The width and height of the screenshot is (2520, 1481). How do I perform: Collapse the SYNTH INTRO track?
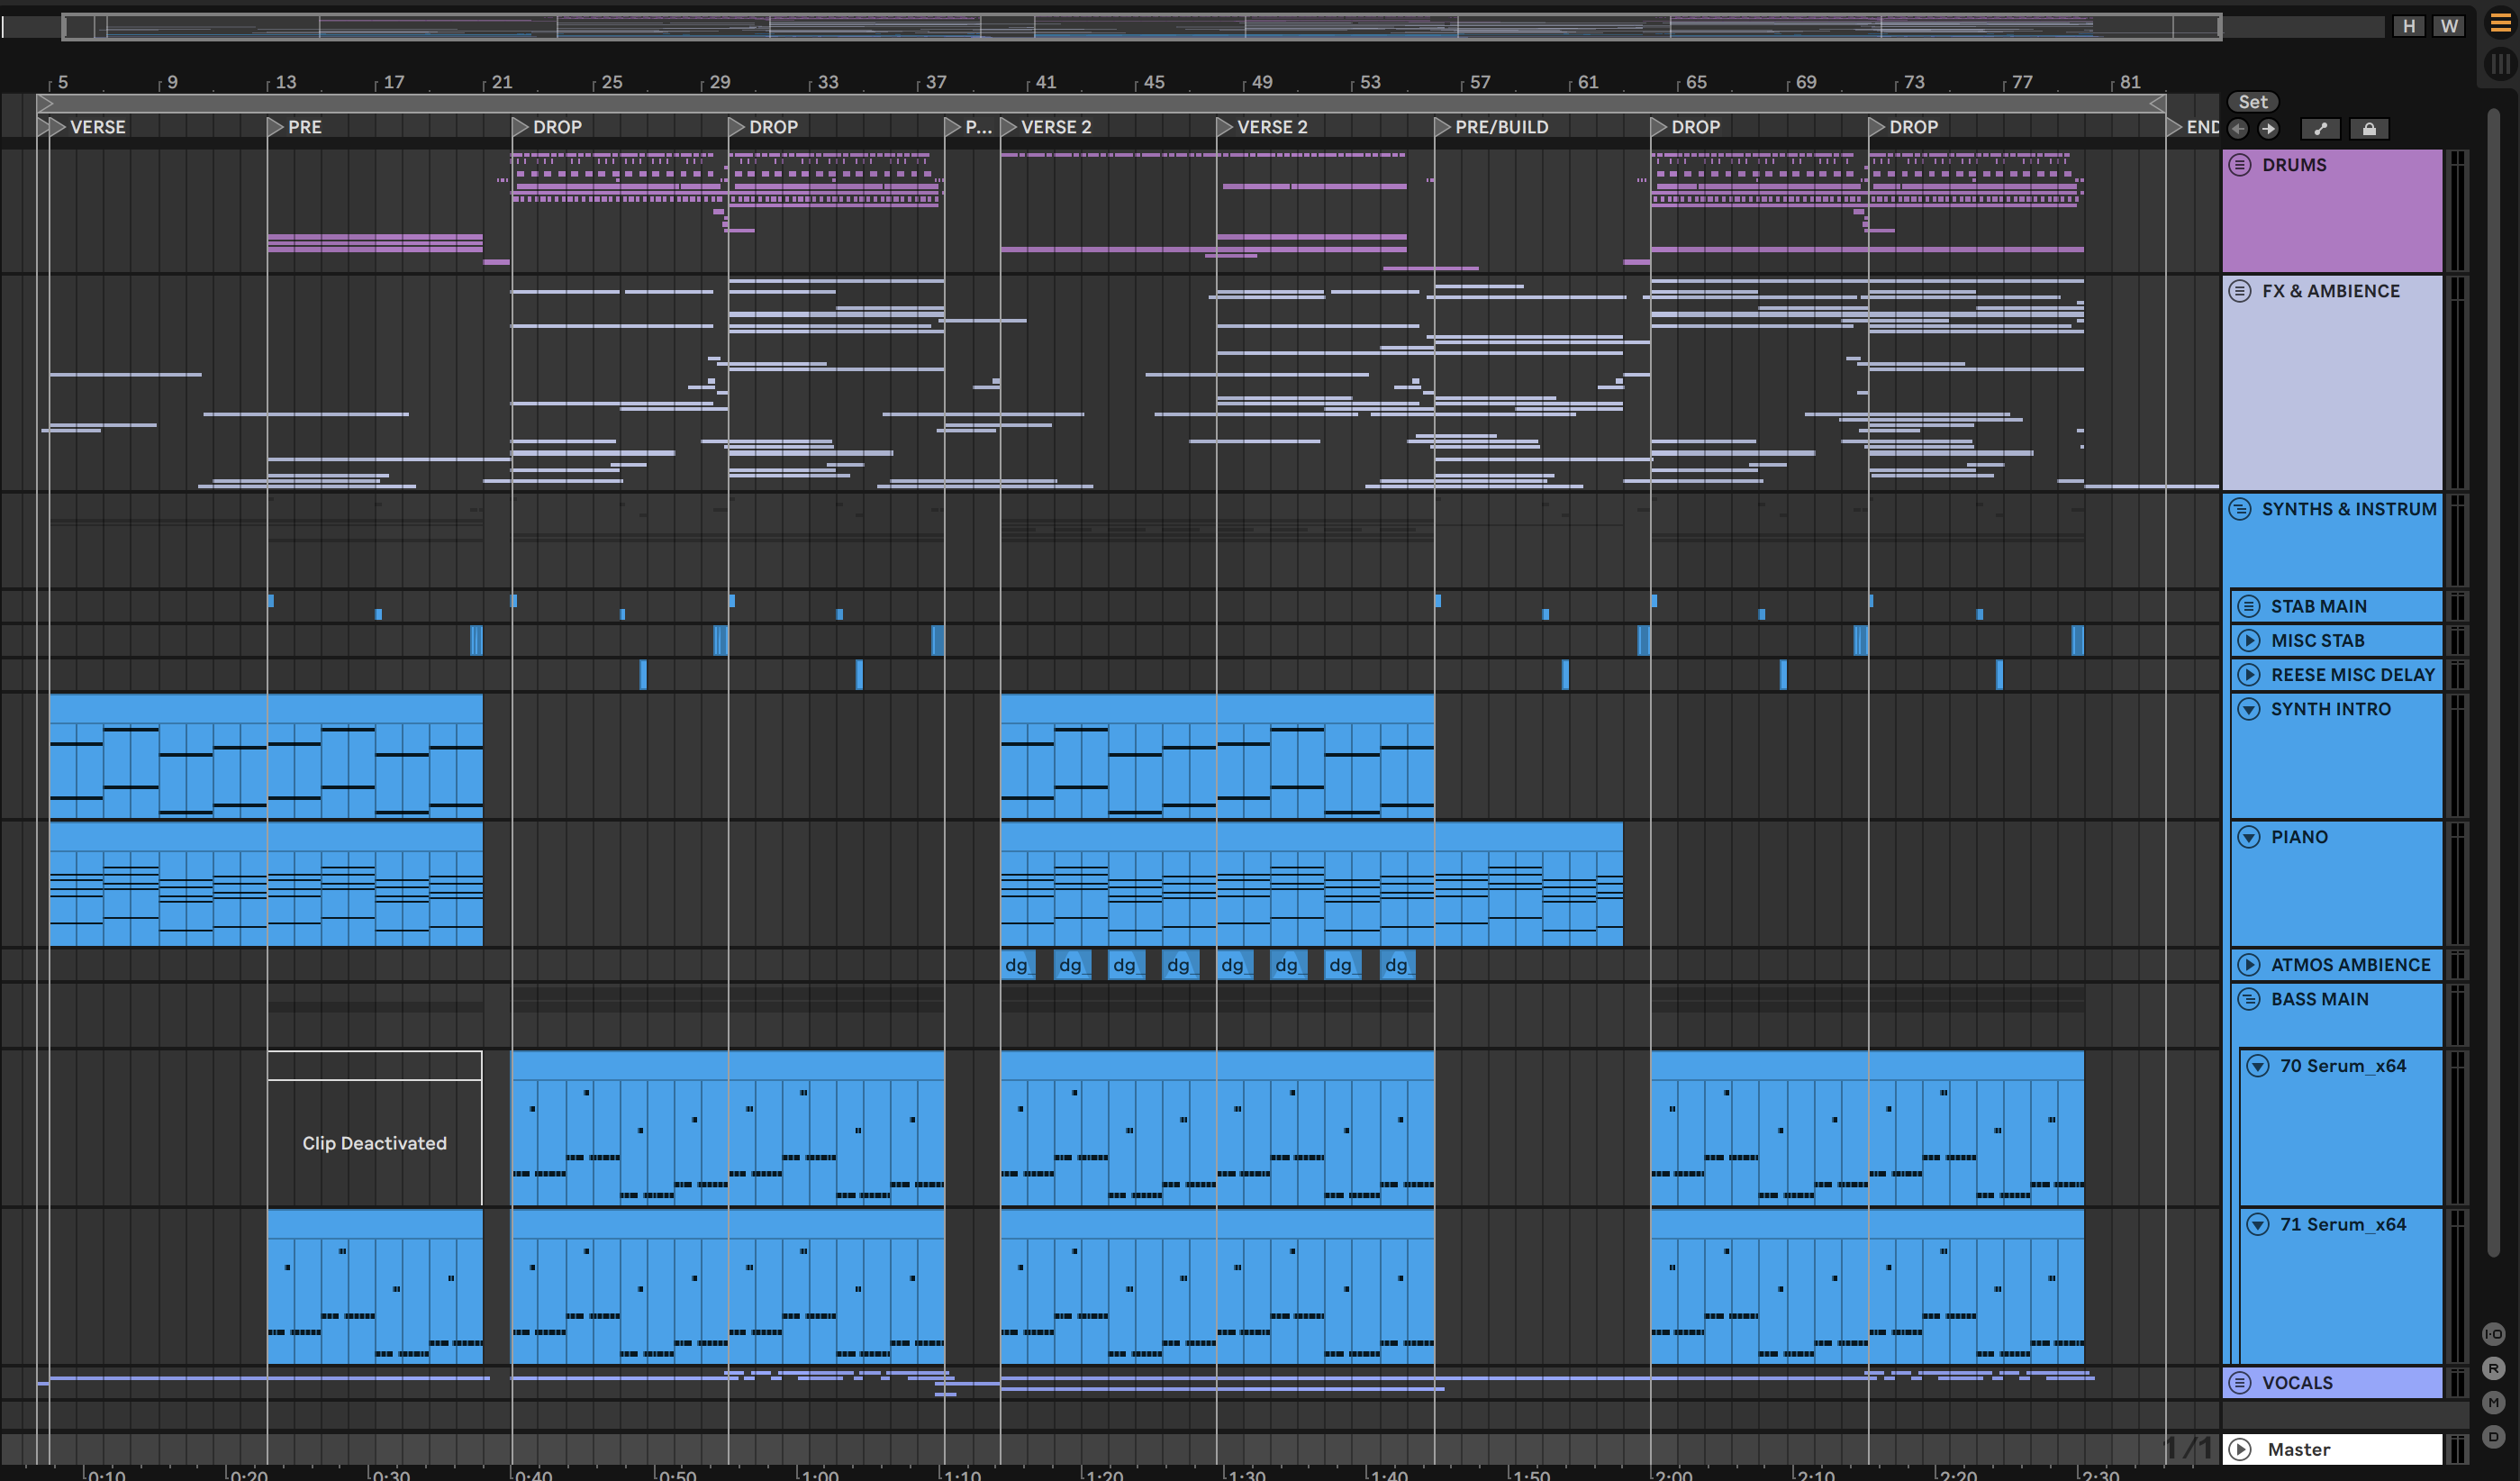(x=2249, y=709)
